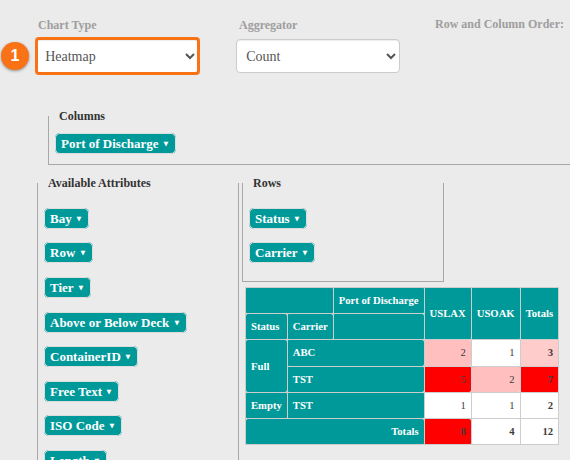
Task: Click the grand total cell 12
Action: (x=539, y=432)
